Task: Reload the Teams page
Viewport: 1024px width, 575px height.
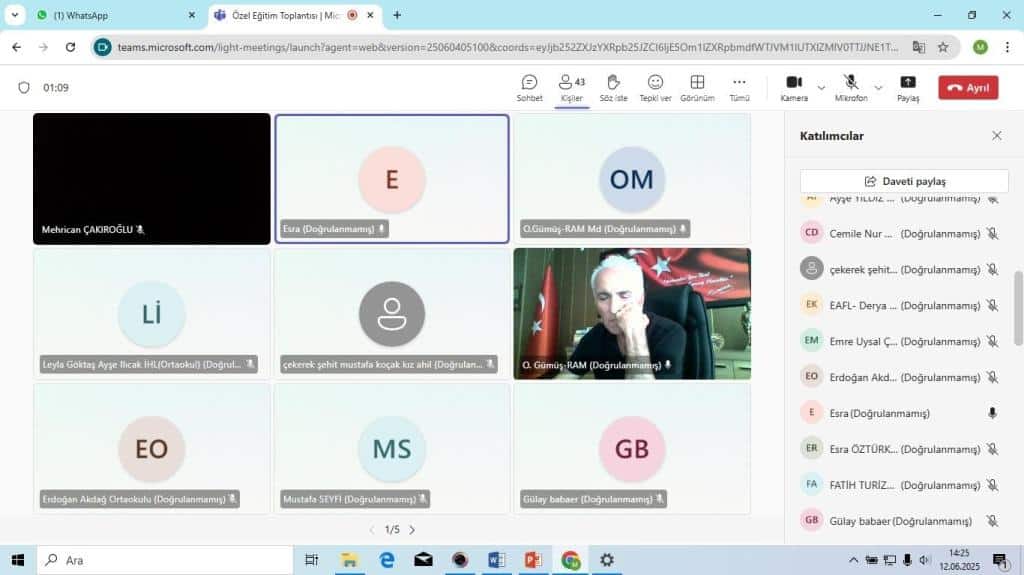Action: click(x=70, y=47)
